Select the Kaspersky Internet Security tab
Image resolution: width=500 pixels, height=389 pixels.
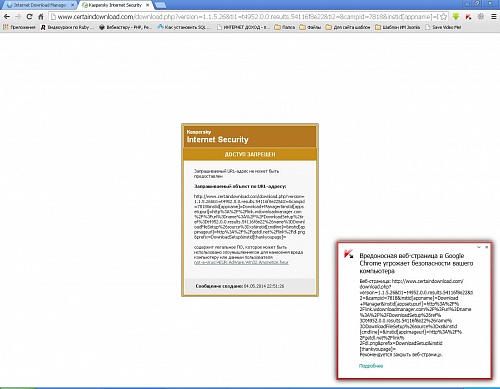click(x=115, y=5)
